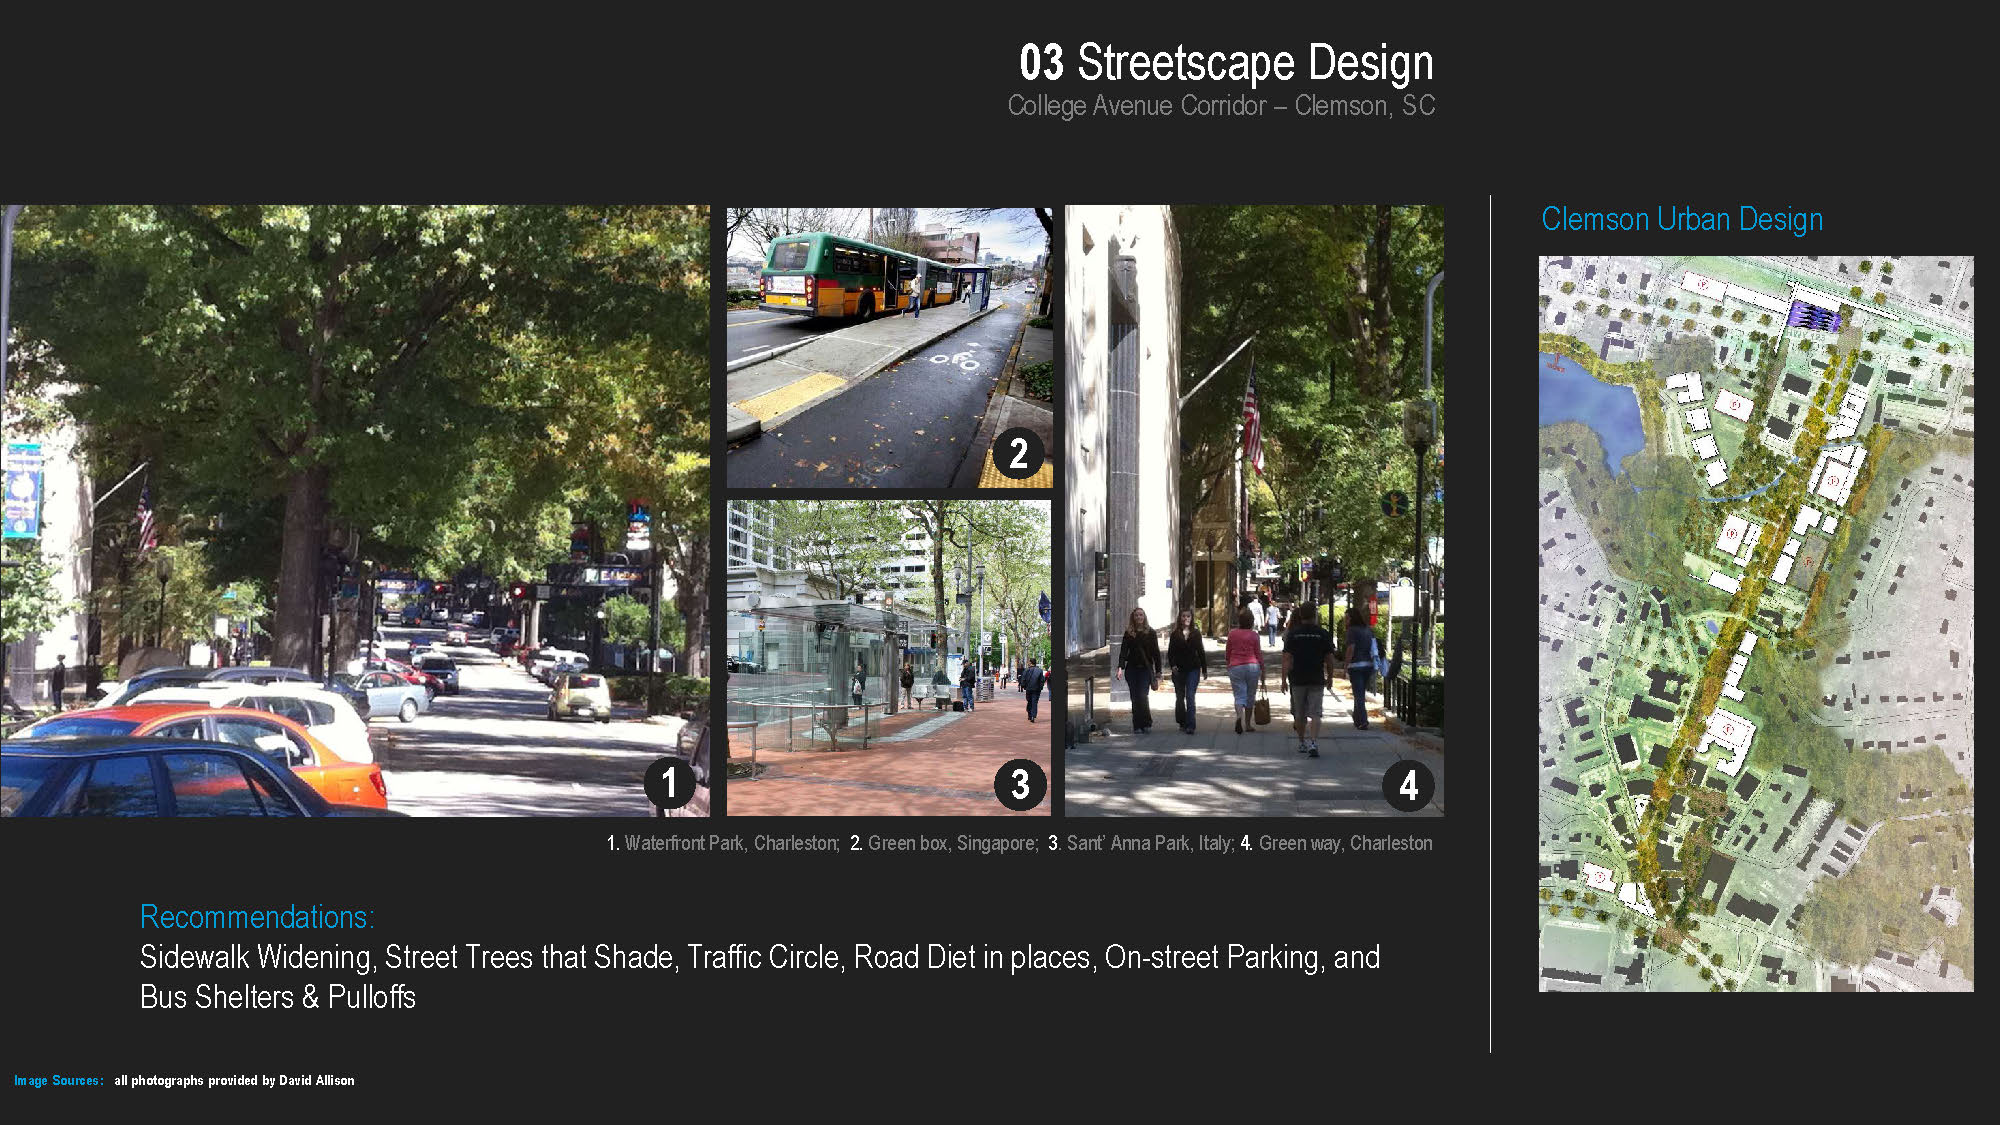Click the 'Bus Shelters & Pulloffs' text line
This screenshot has width=2000, height=1125.
click(x=278, y=997)
